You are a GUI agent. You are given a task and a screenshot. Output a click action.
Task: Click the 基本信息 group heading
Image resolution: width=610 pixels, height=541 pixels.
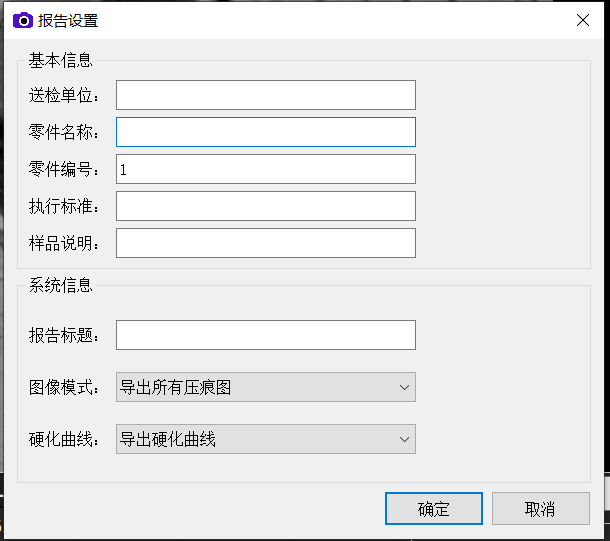[61, 60]
